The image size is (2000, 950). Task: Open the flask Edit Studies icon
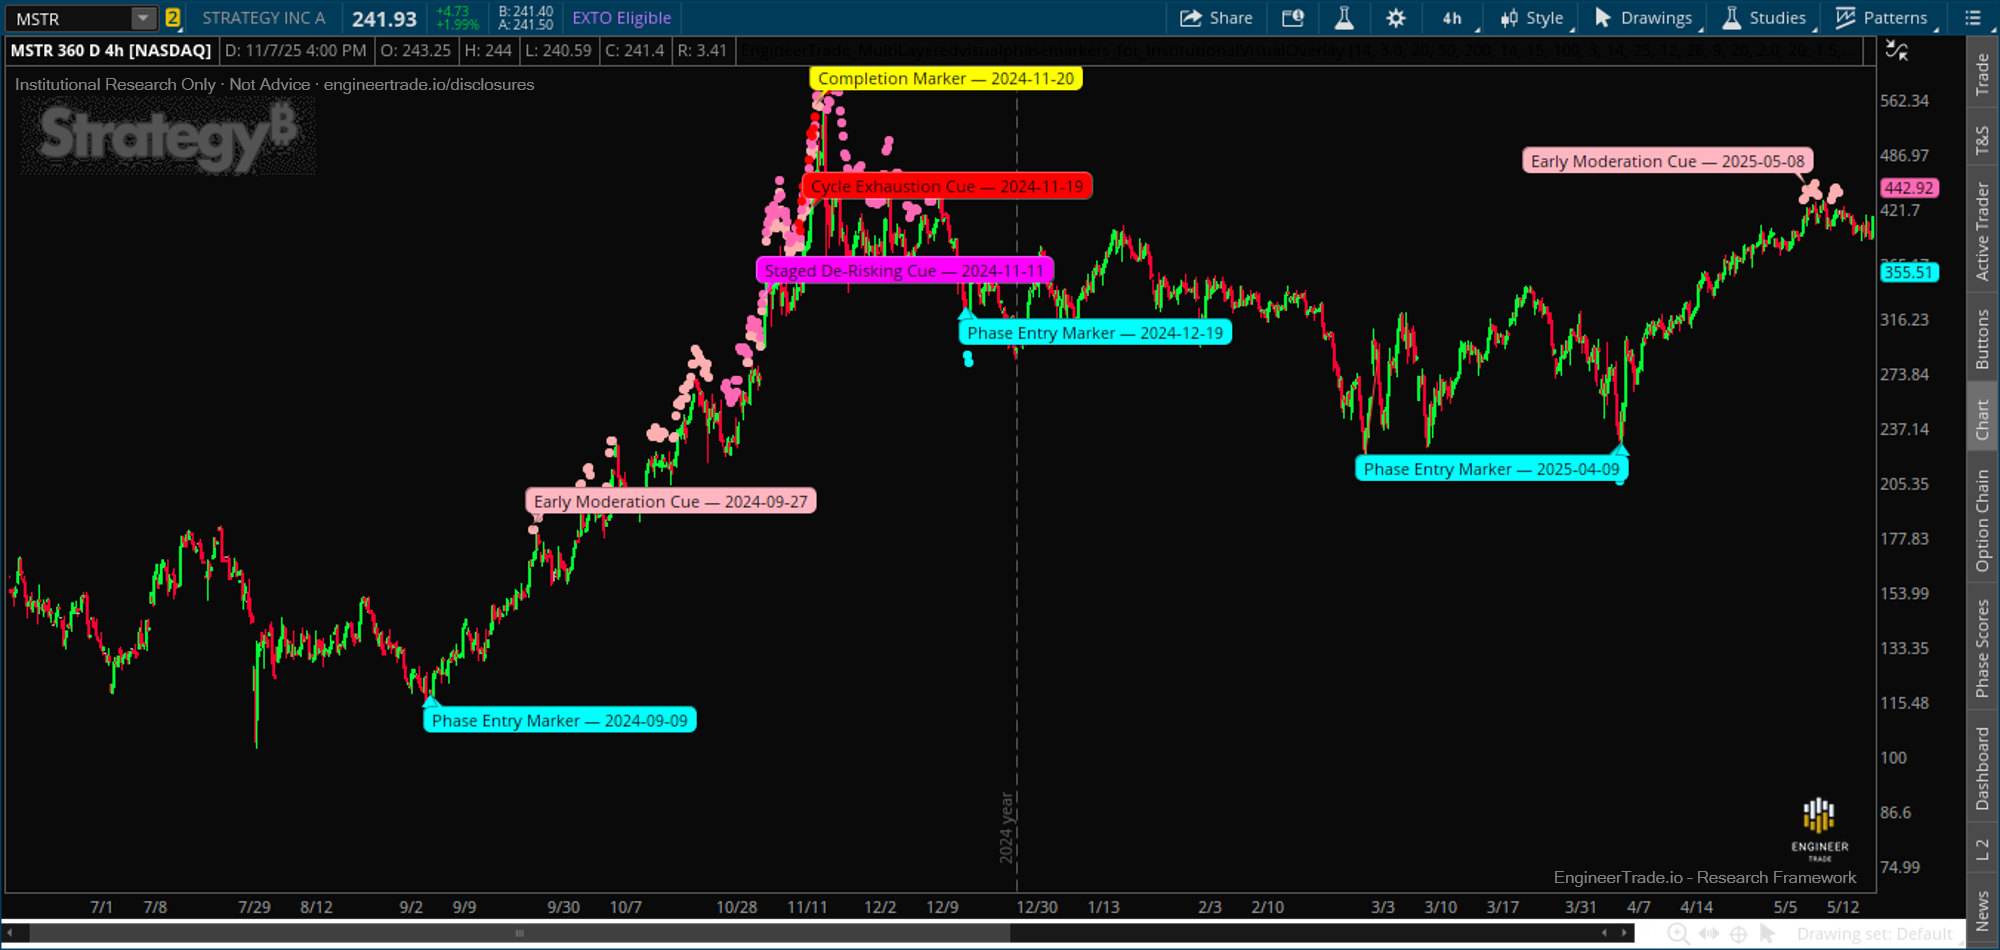[x=1344, y=18]
